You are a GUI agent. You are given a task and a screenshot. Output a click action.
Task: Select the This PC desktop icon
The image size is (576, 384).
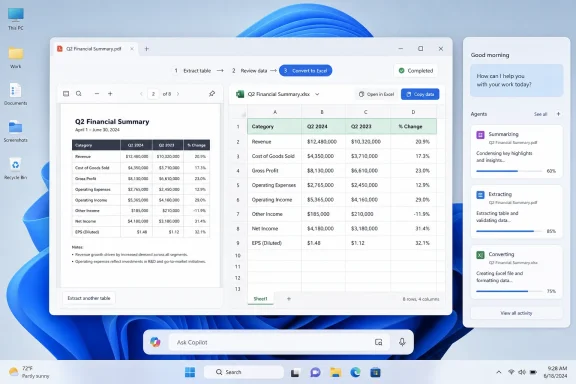click(15, 19)
